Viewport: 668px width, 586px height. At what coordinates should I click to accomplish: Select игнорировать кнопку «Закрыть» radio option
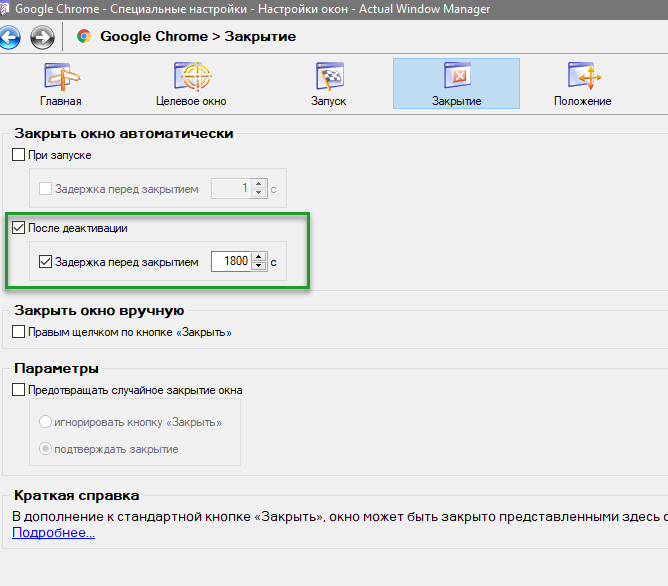tap(45, 422)
